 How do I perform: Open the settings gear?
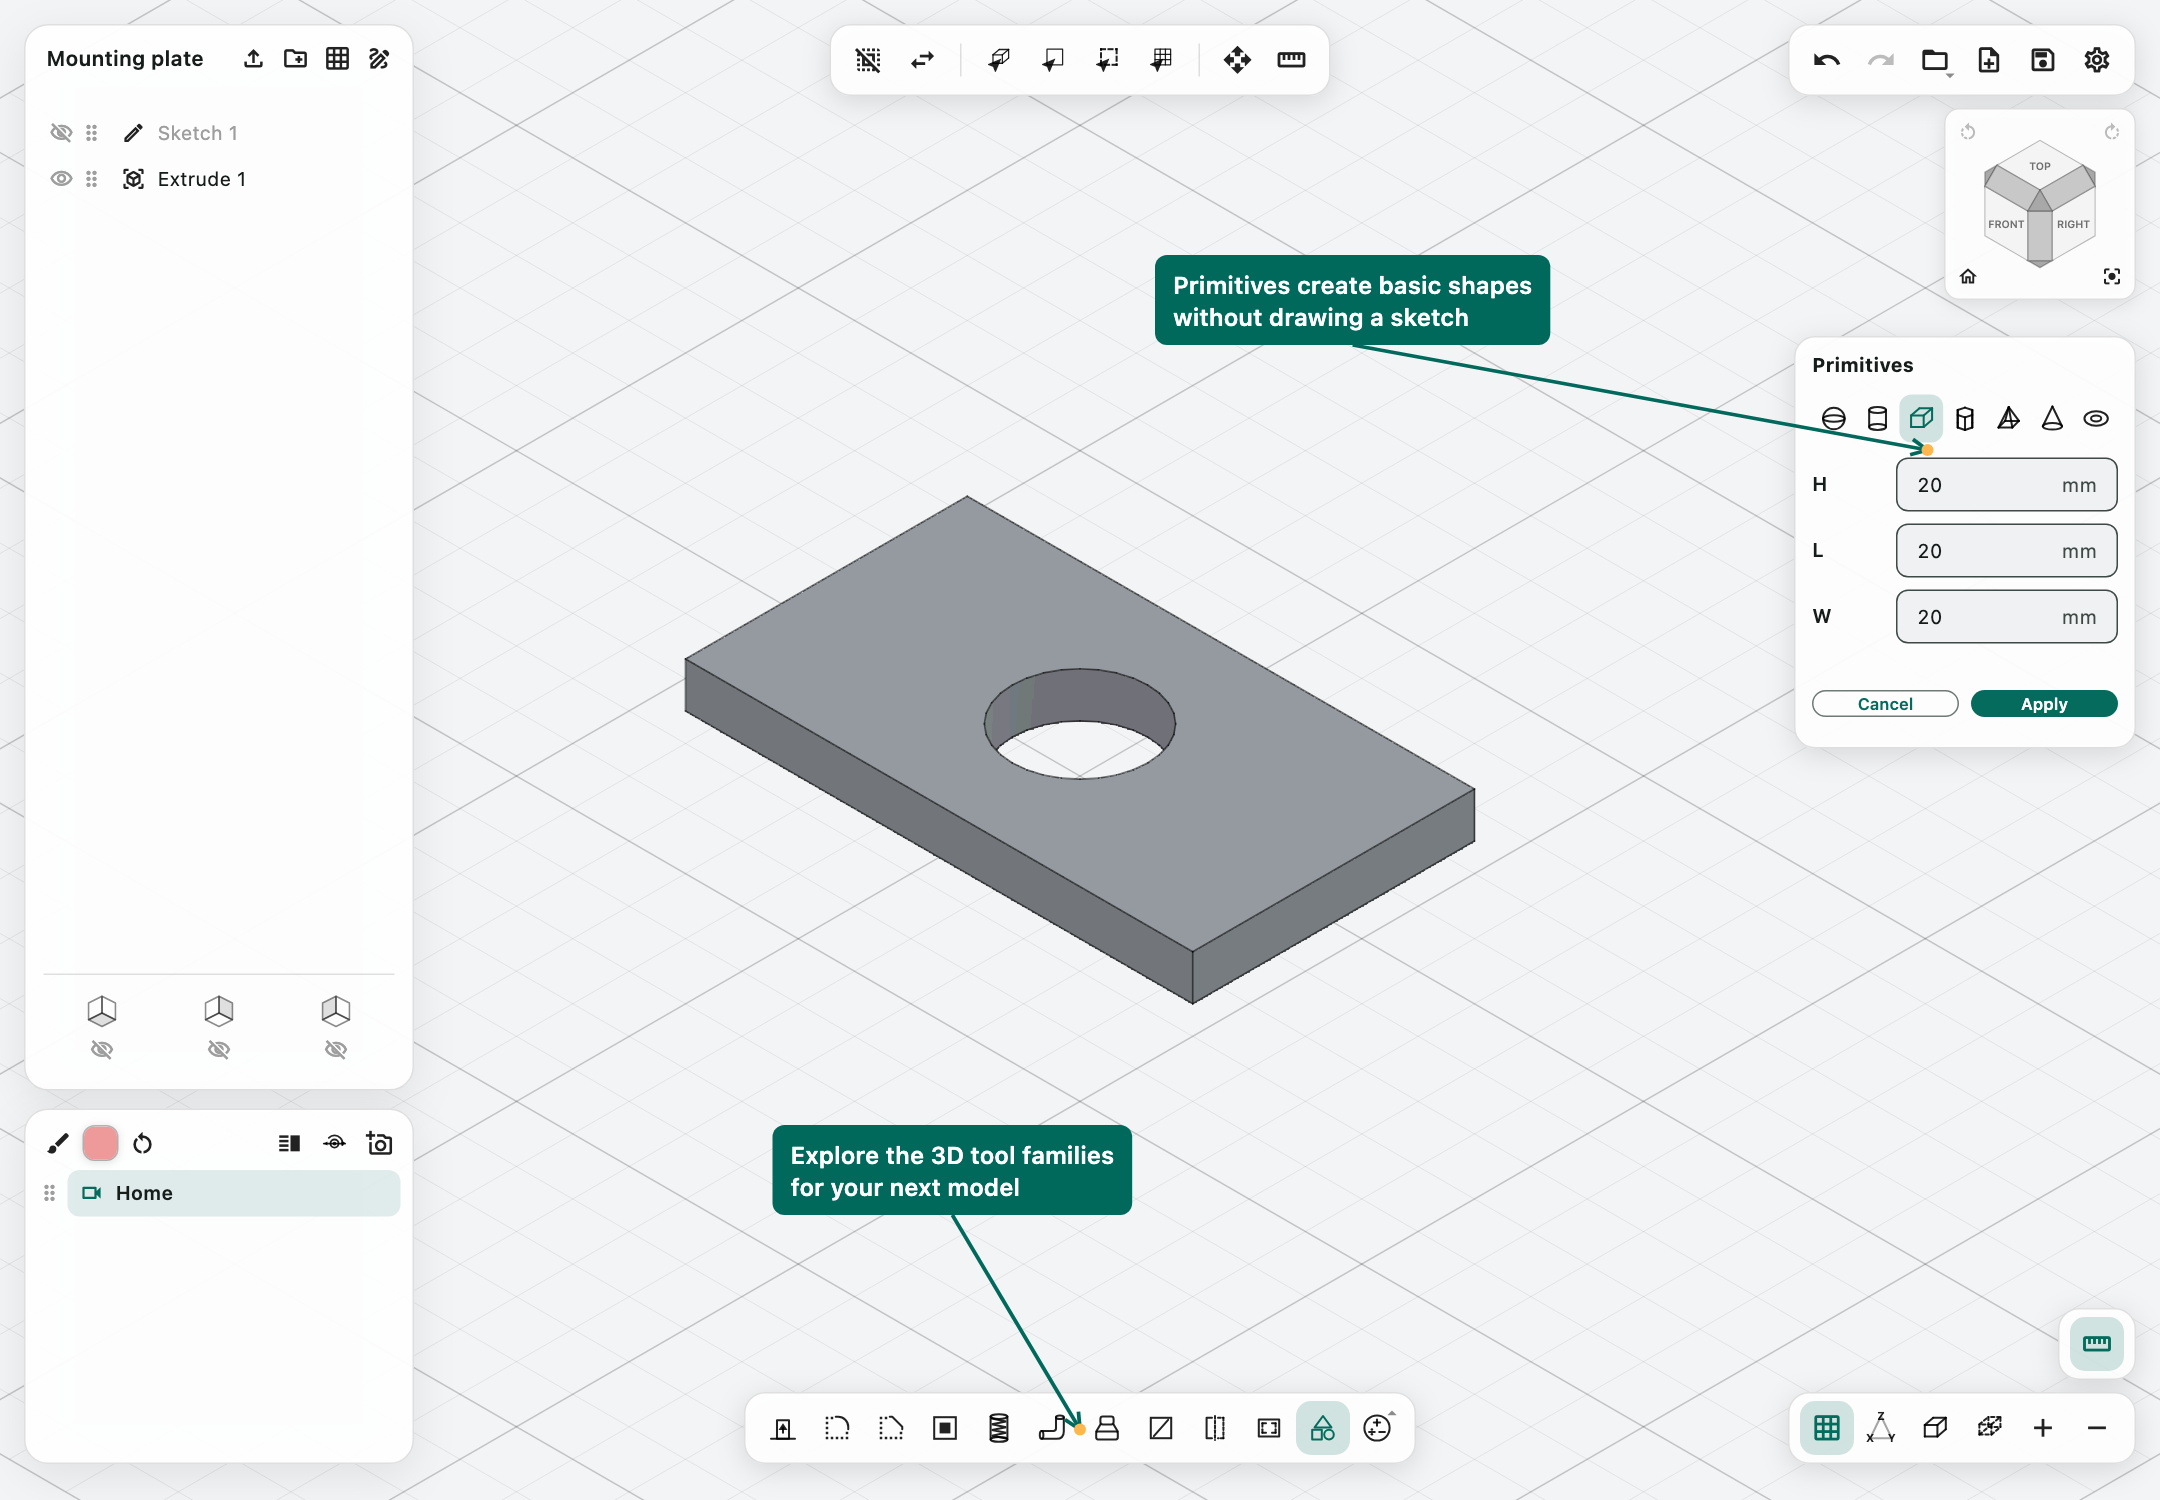point(2097,60)
